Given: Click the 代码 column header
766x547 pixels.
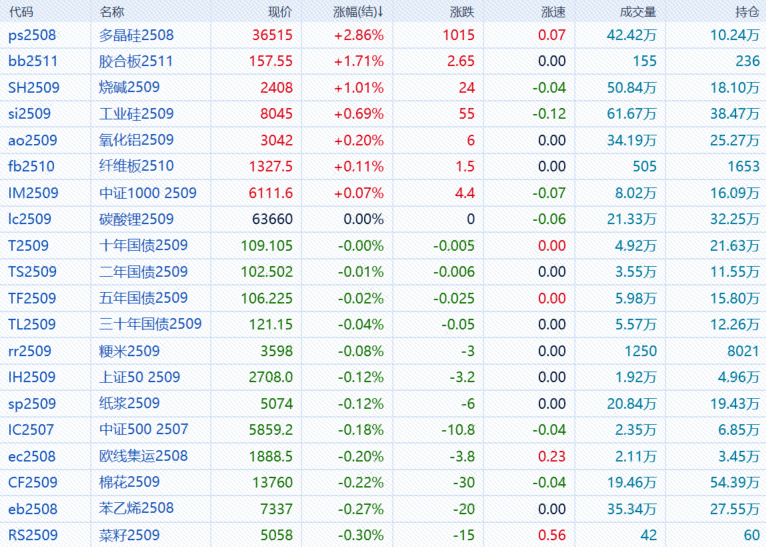Looking at the screenshot, I should 20,12.
